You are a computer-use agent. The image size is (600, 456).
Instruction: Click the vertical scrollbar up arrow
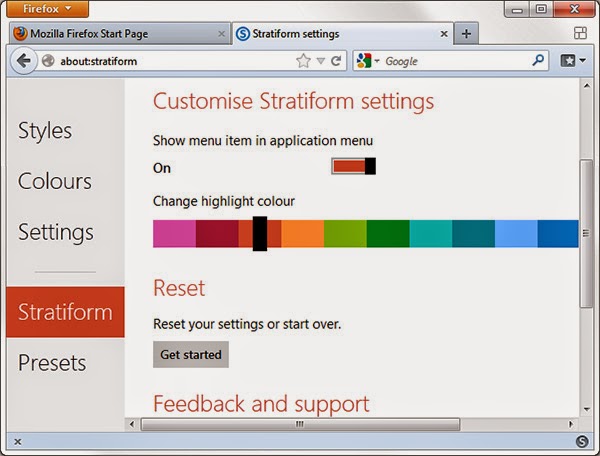(x=587, y=86)
